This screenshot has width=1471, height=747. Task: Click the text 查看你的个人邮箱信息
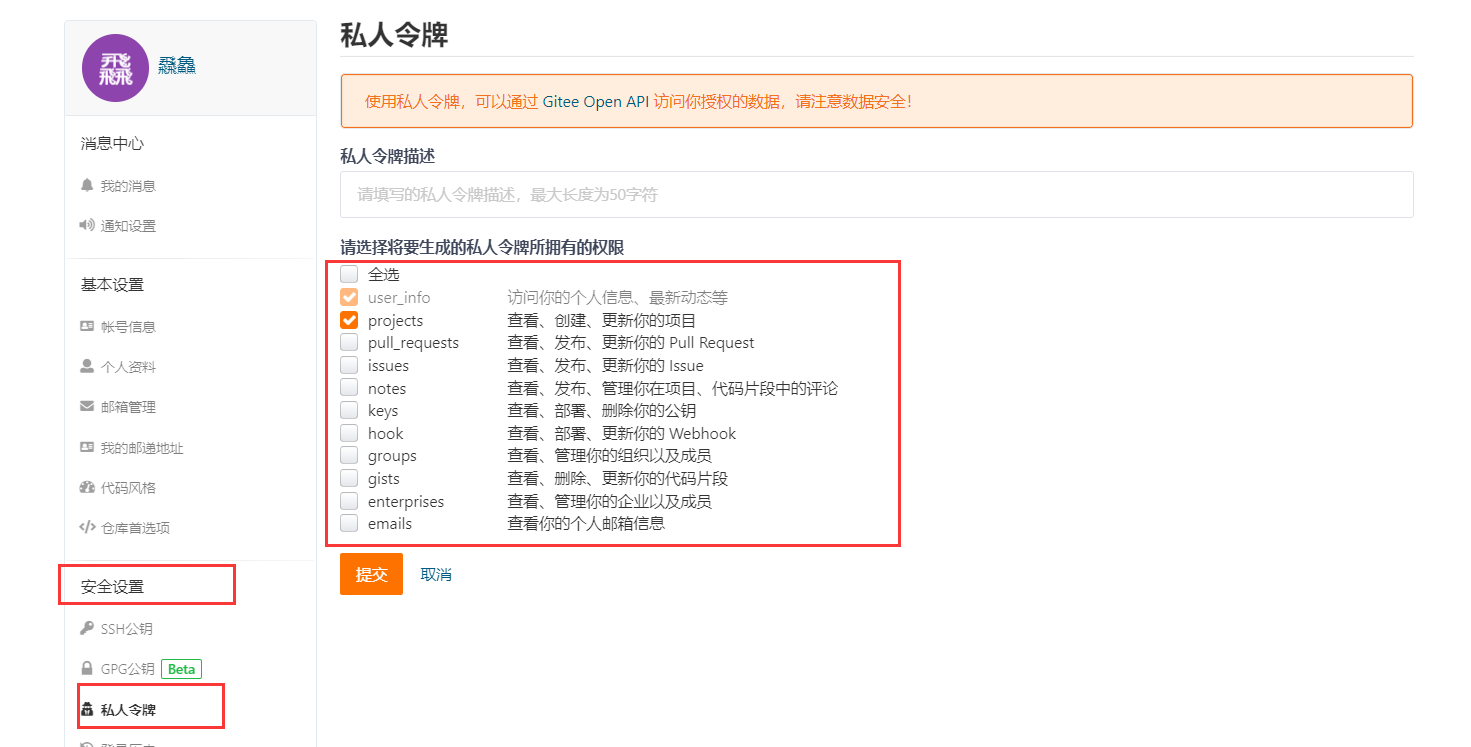pyautogui.click(x=586, y=524)
